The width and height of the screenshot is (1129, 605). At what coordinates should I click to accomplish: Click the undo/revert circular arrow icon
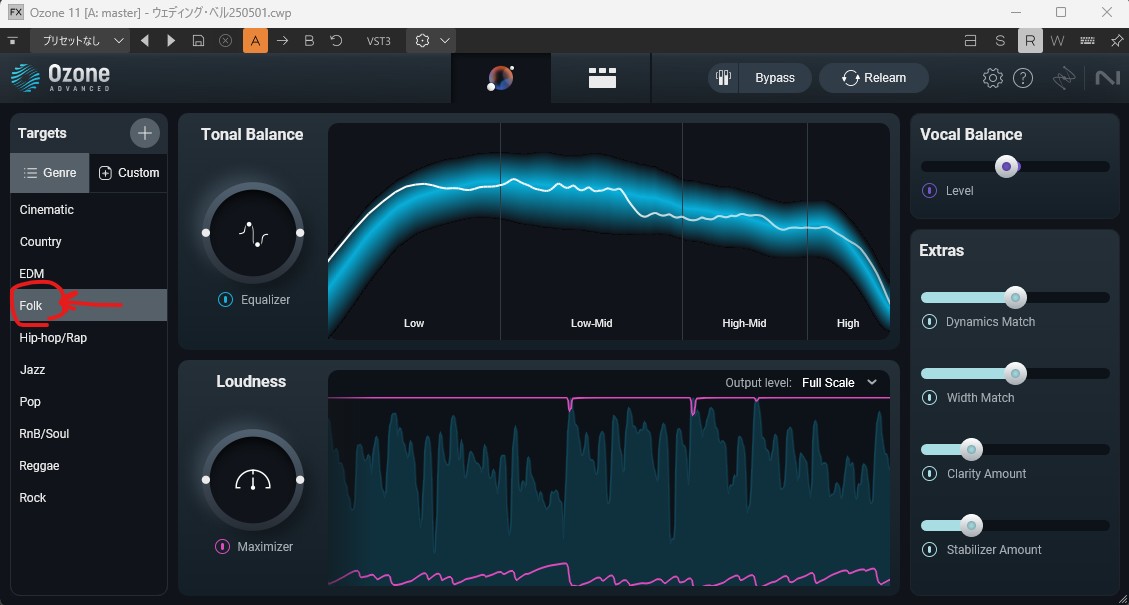tap(336, 41)
